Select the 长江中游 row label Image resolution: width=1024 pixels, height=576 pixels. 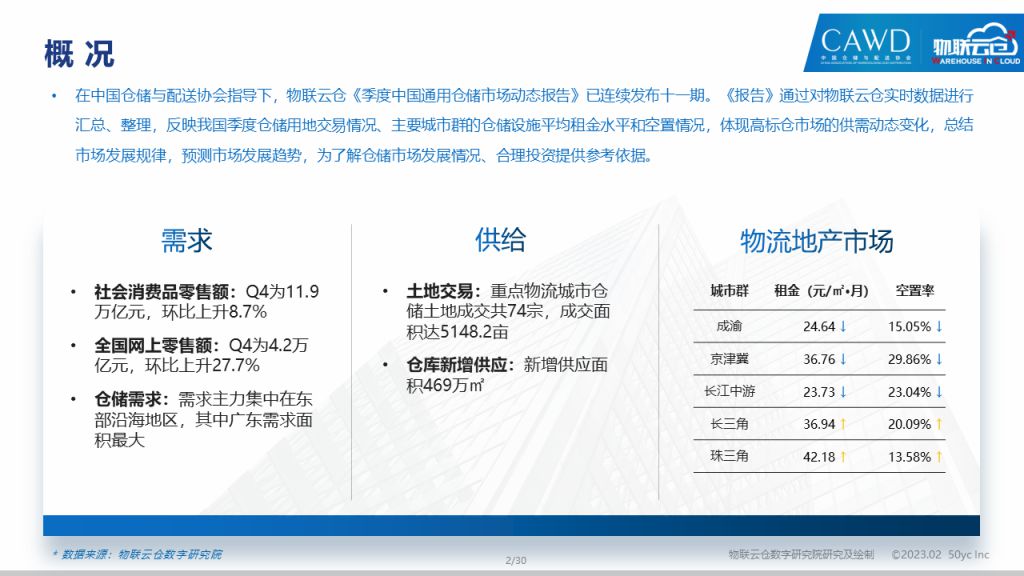point(729,391)
